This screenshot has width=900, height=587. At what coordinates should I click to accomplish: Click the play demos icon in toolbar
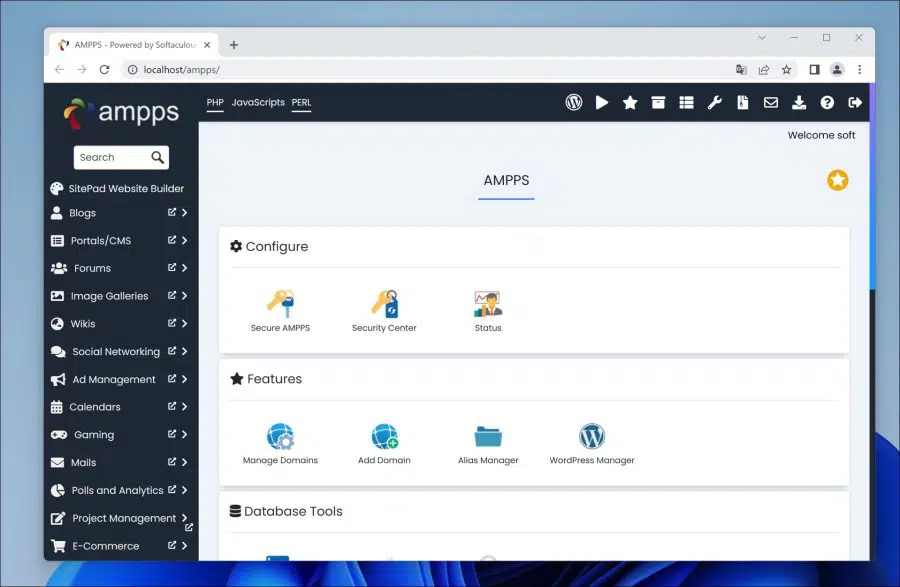click(x=602, y=102)
